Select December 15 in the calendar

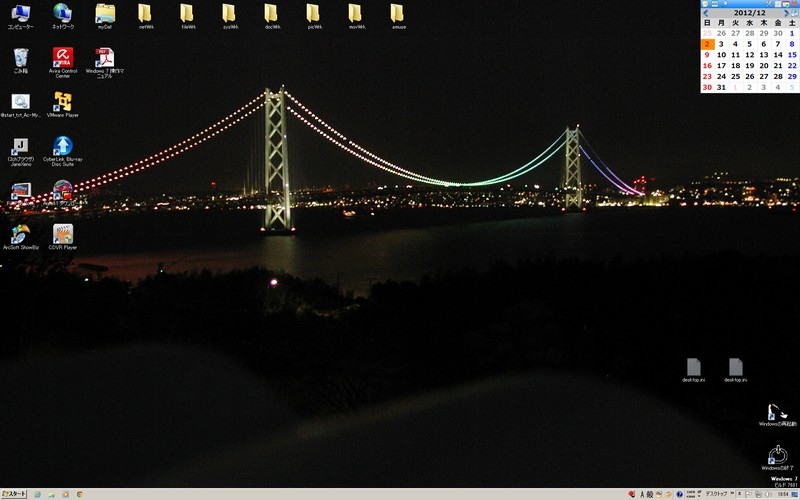(x=792, y=55)
